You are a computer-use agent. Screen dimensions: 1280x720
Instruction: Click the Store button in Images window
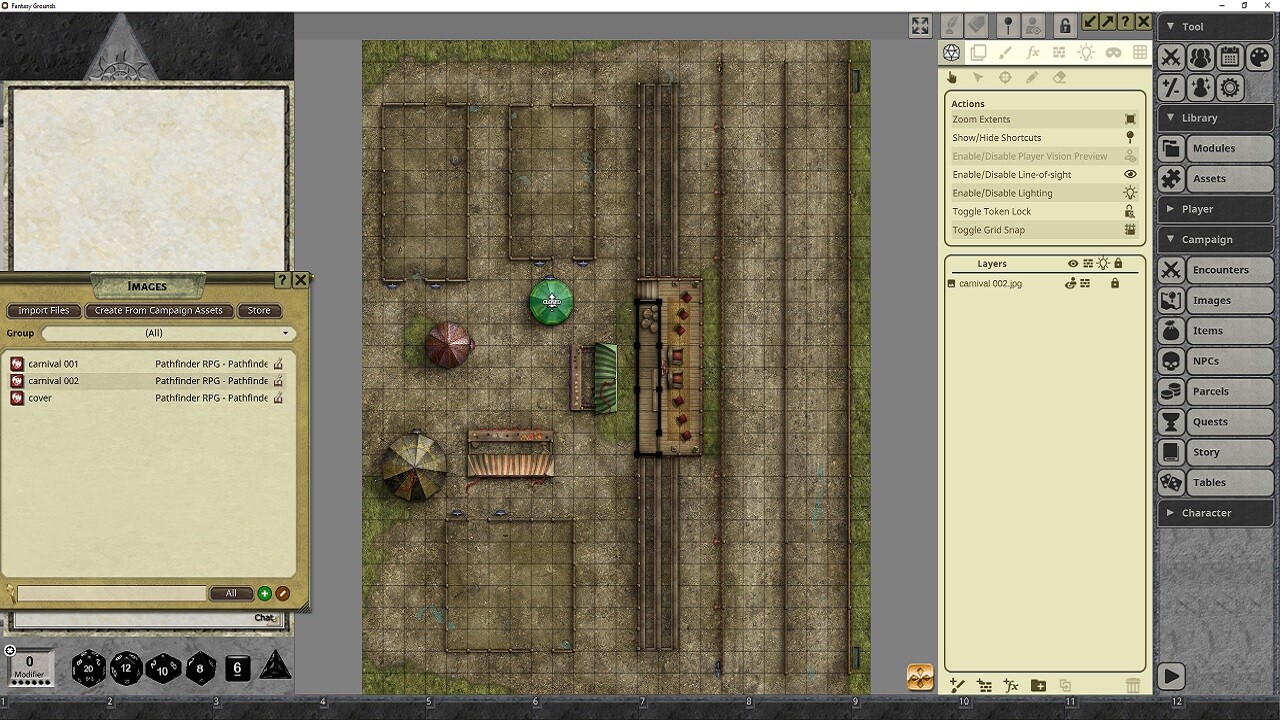coord(259,310)
